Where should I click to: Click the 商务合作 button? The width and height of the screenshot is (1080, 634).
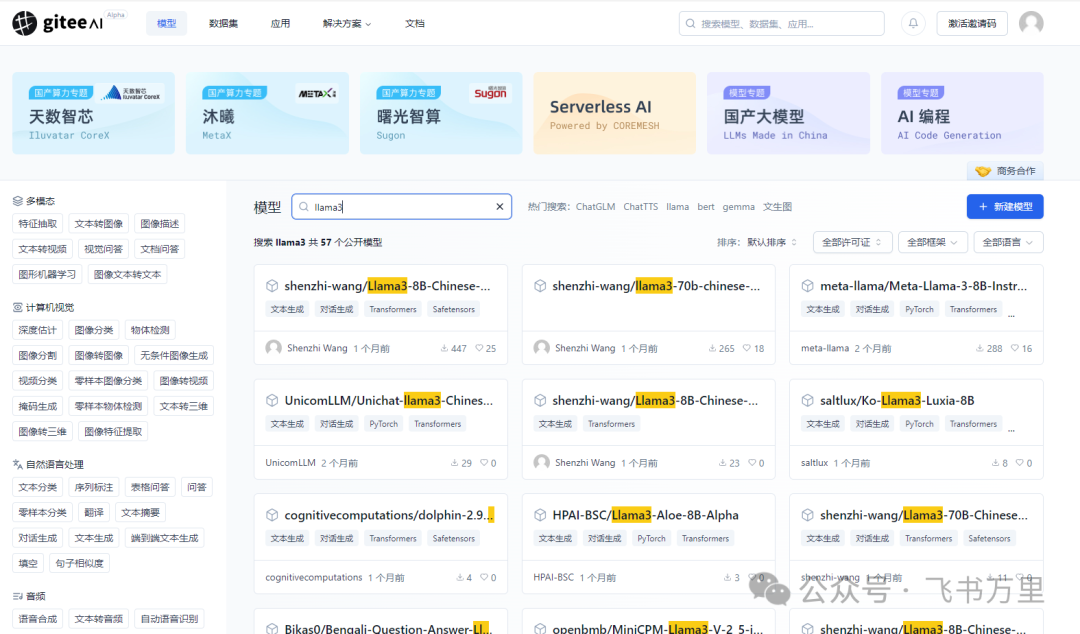1005,171
